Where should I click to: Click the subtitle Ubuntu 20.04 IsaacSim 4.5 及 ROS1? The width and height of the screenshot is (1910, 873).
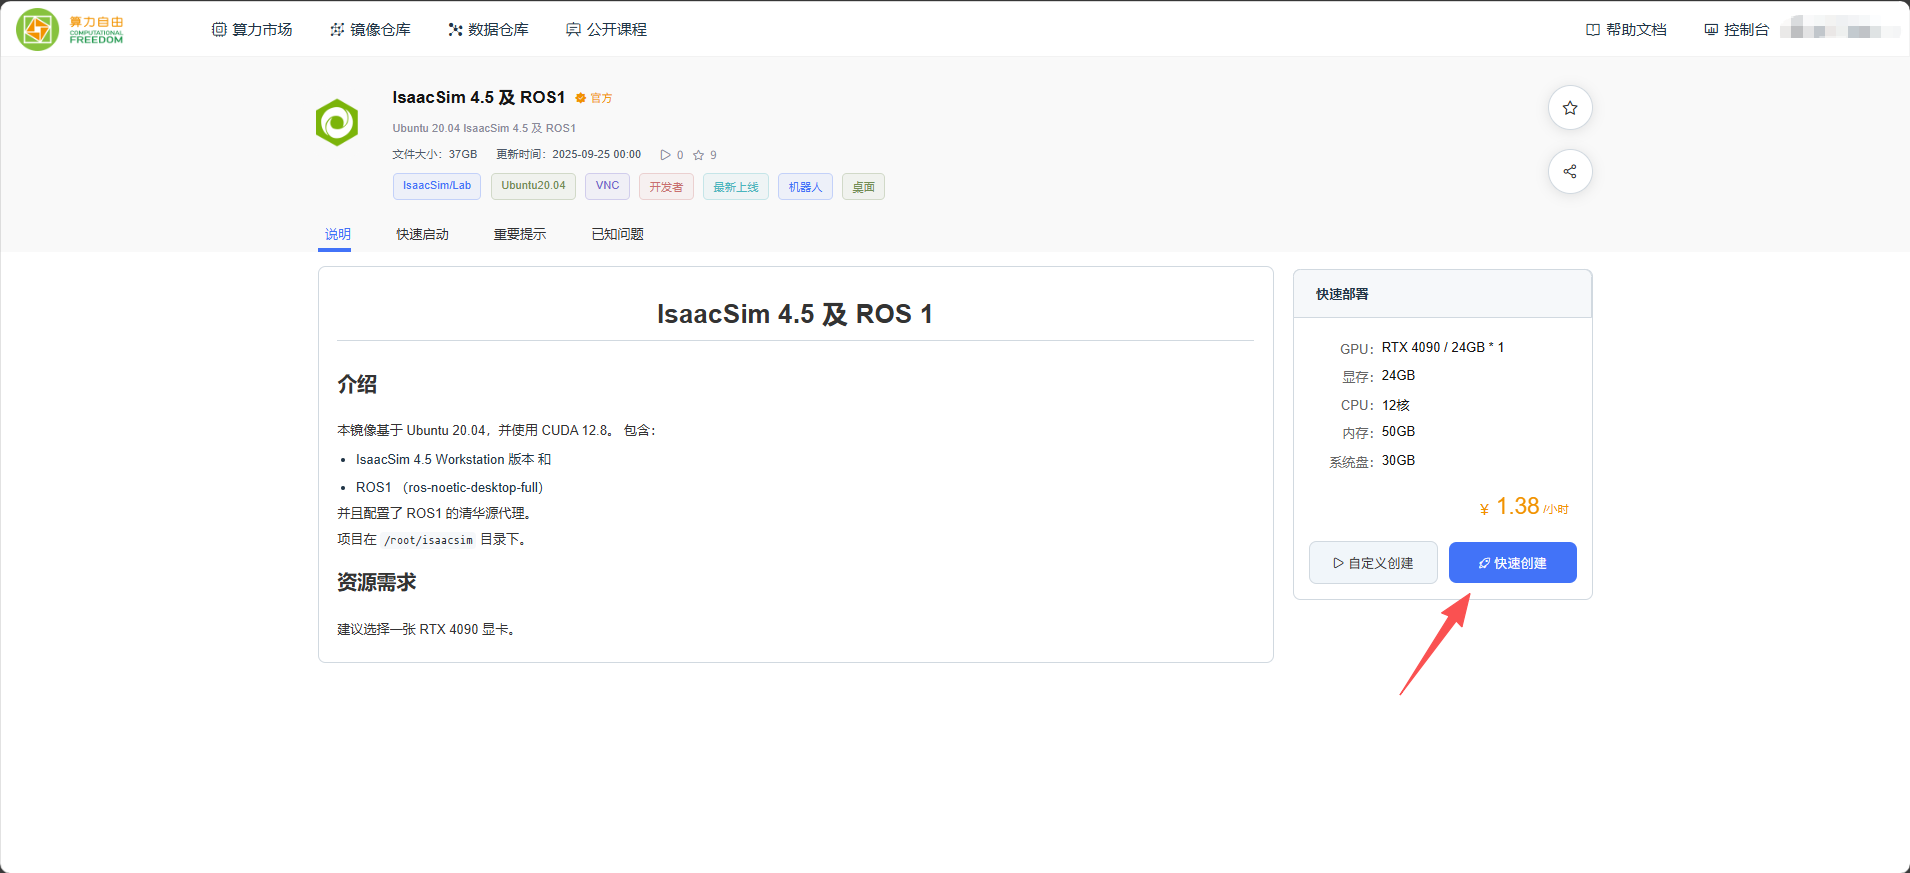[x=484, y=128]
